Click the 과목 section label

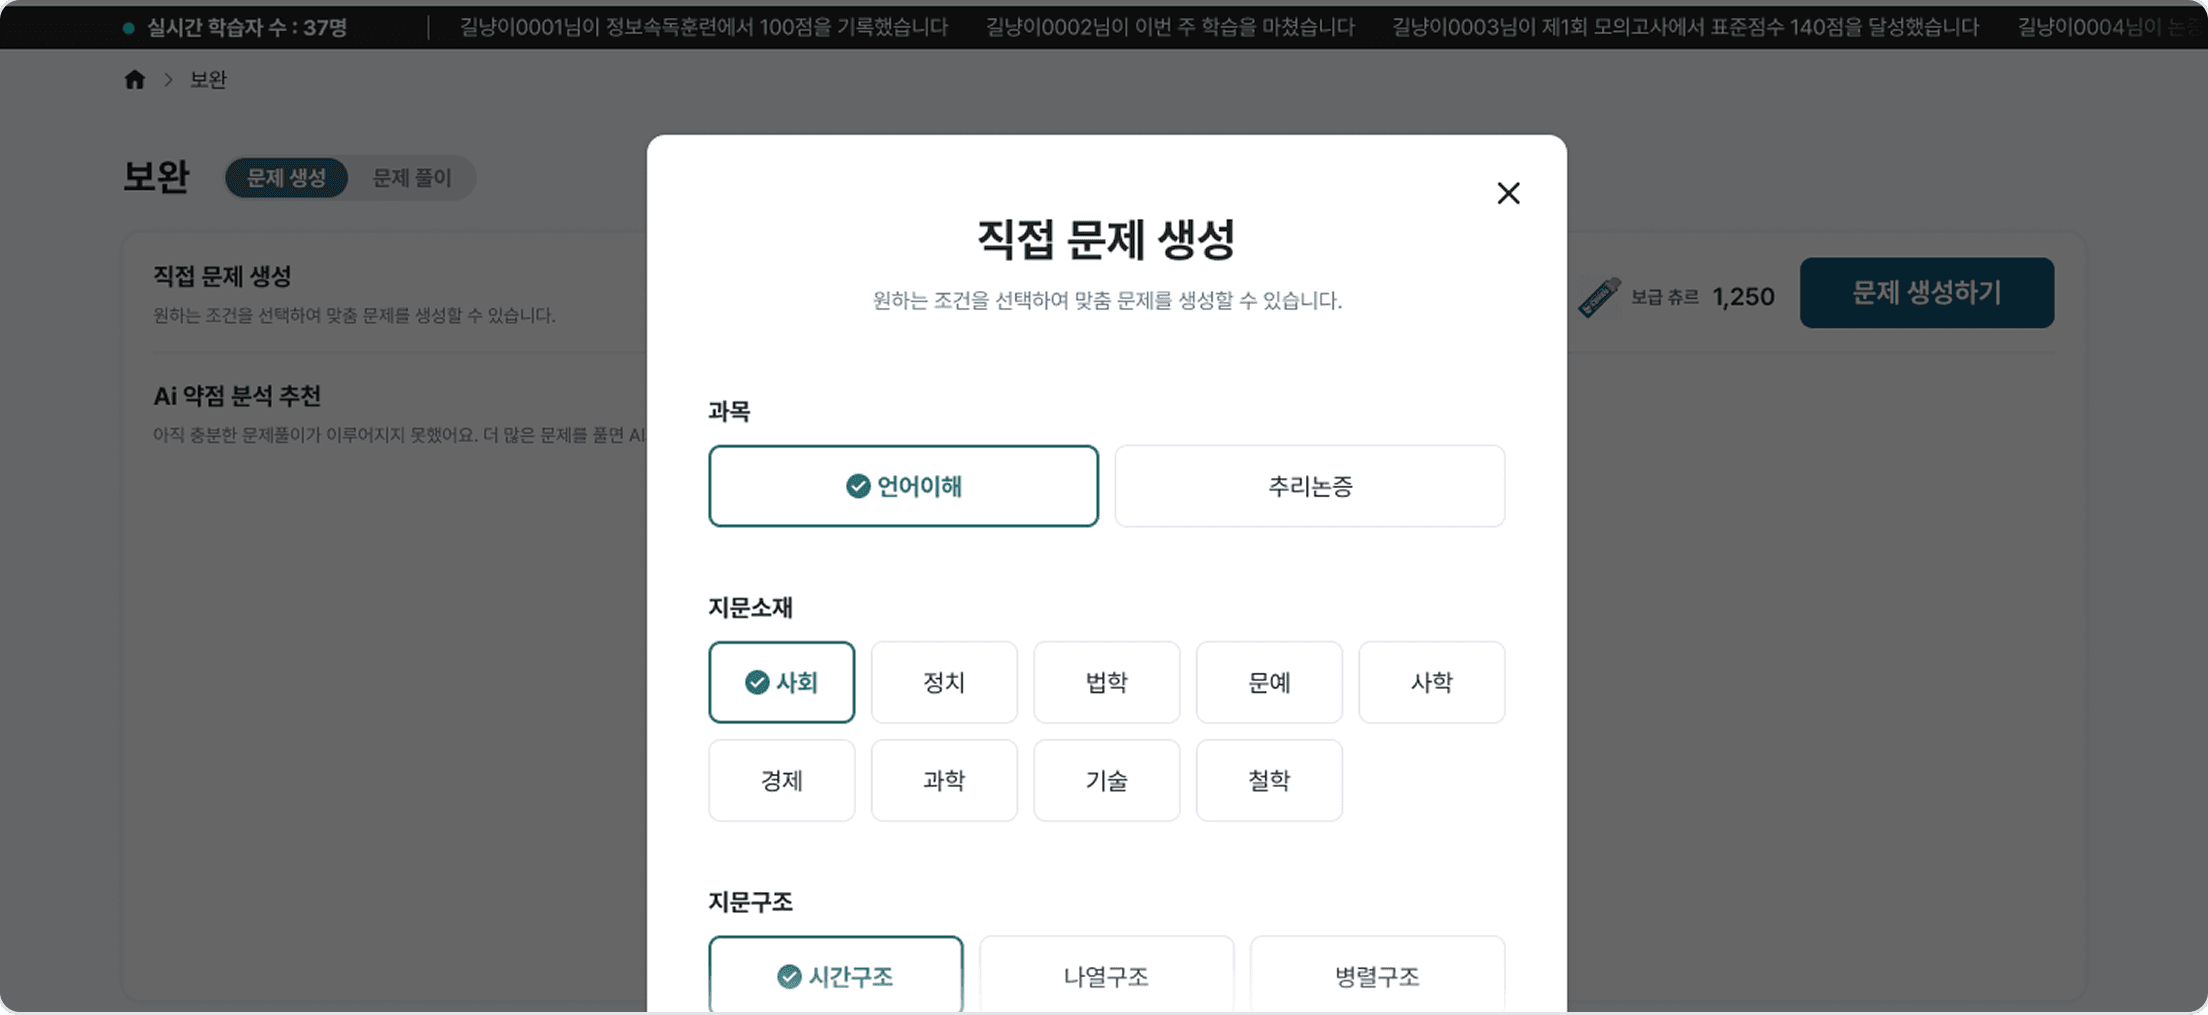(x=729, y=411)
